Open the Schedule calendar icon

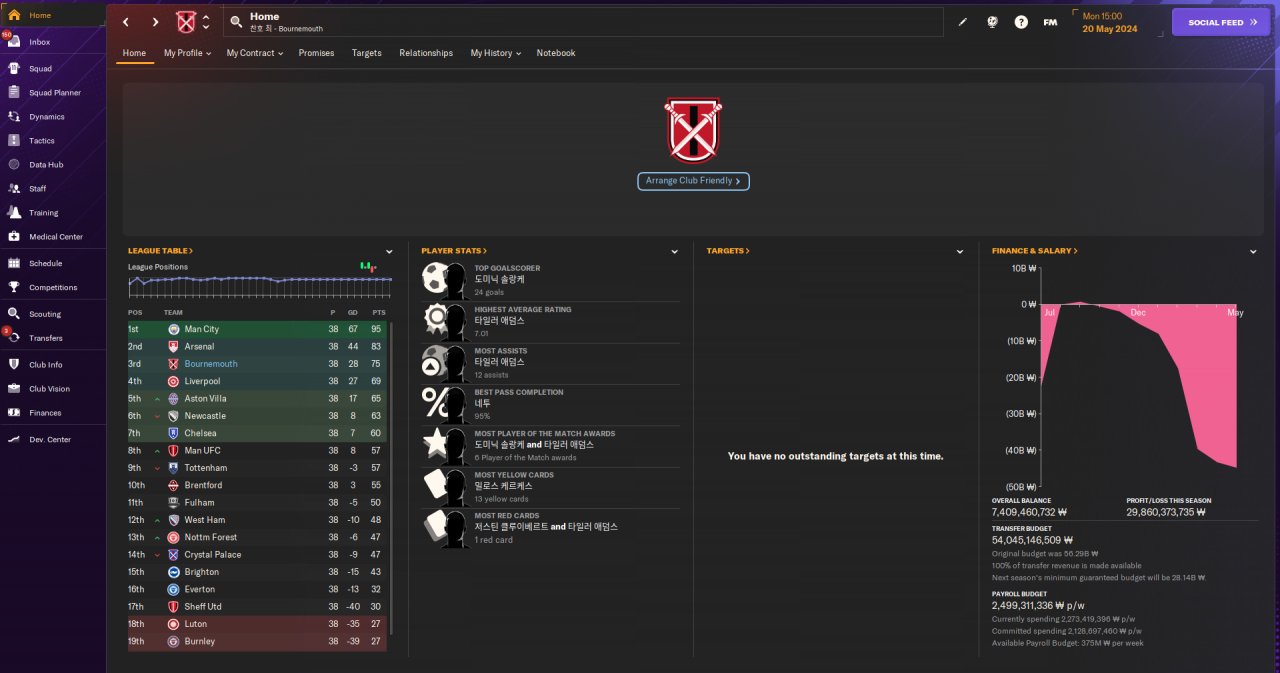coord(14,263)
